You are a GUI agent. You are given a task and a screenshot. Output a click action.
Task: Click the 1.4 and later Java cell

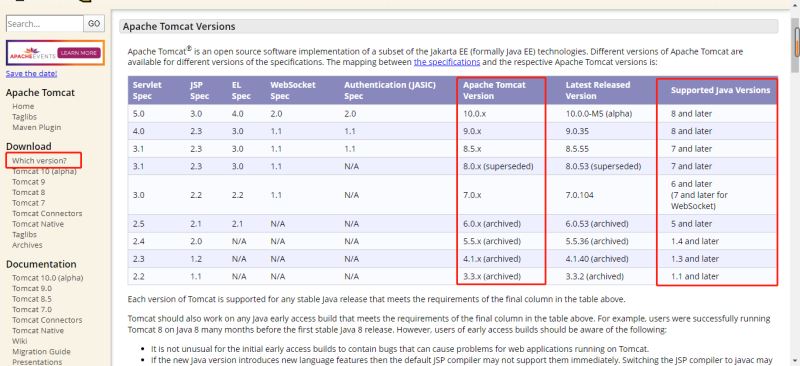pyautogui.click(x=694, y=241)
